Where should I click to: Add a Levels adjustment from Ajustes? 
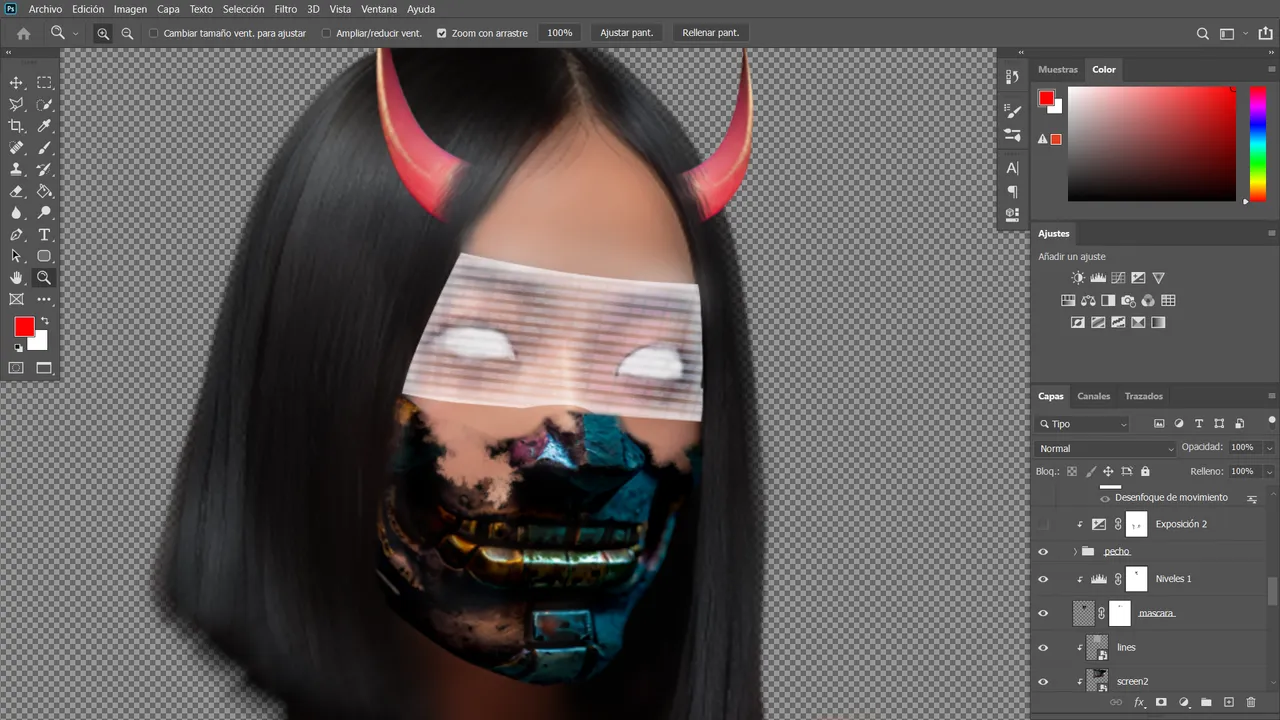coord(1098,278)
